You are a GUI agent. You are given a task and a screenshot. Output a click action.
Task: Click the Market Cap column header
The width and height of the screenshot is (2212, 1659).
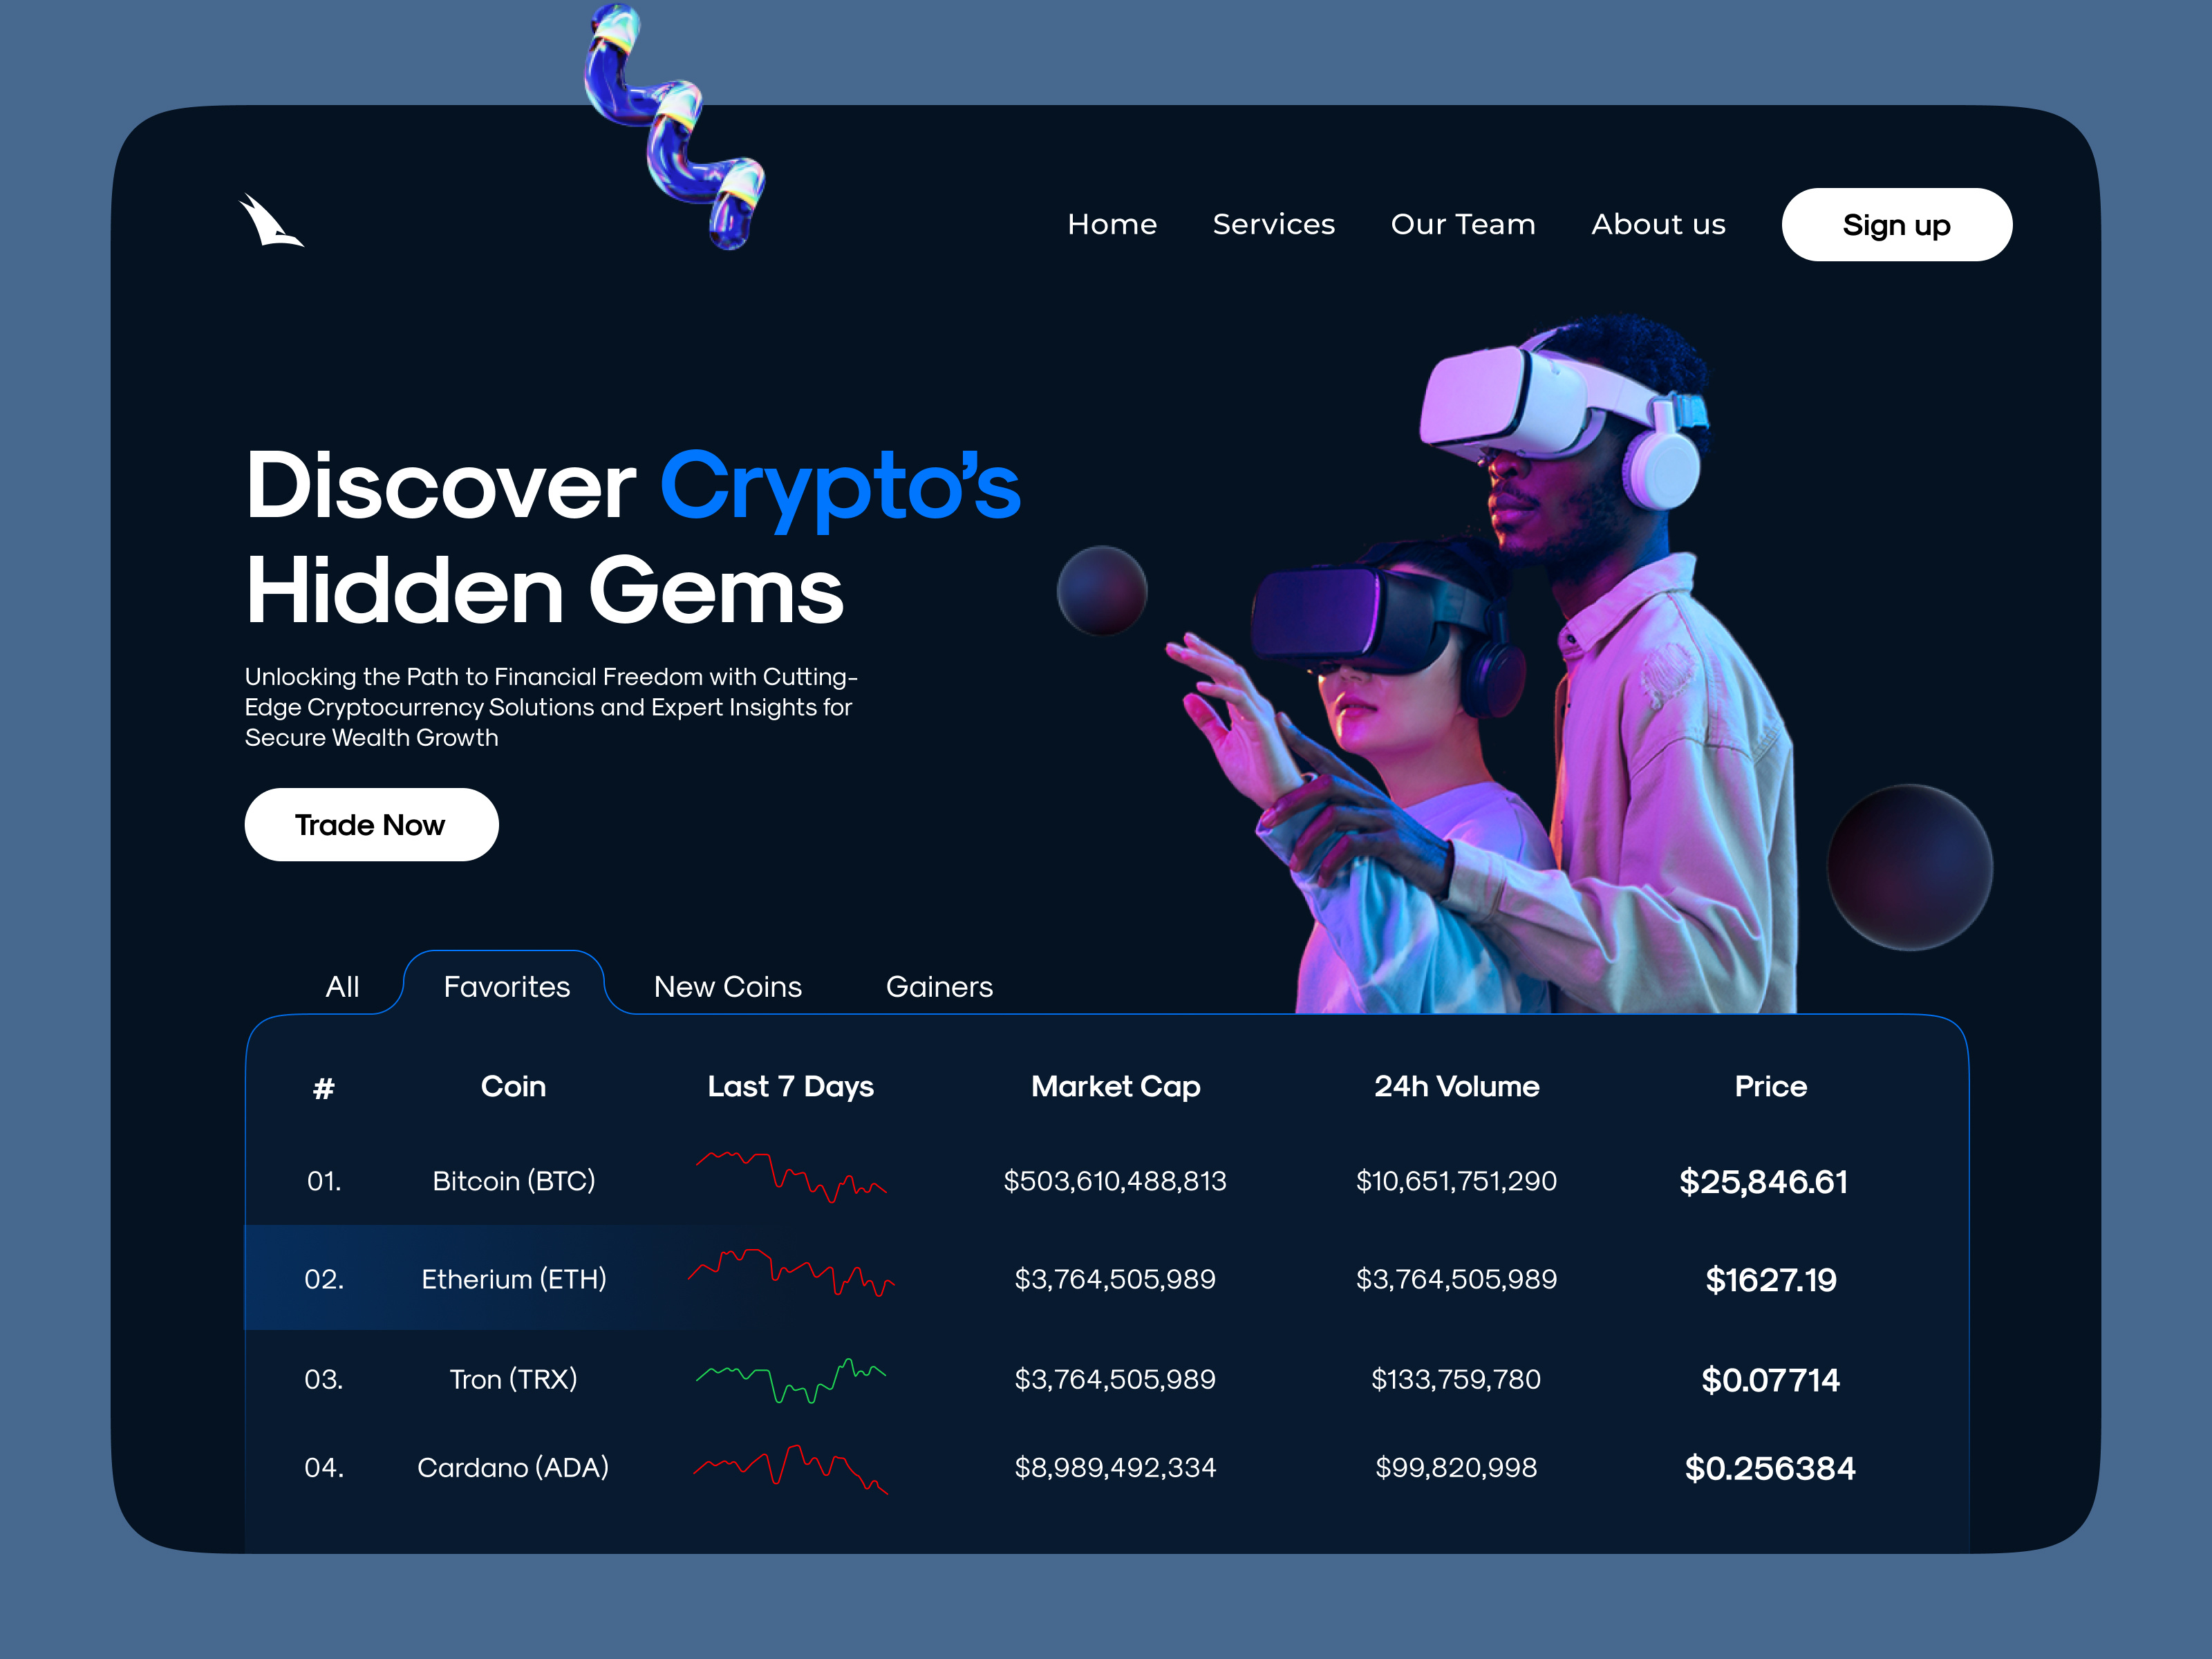point(1116,1086)
